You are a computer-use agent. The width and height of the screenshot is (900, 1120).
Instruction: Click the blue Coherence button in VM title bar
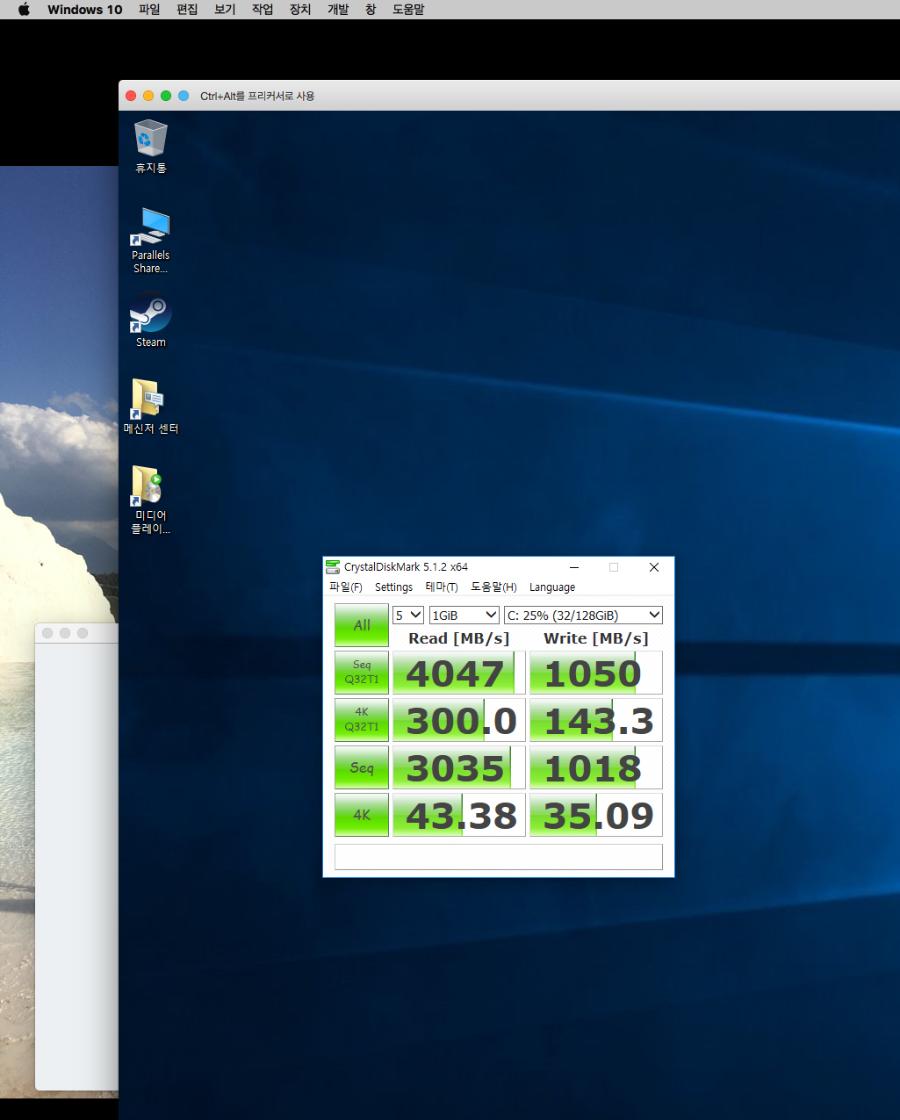(x=183, y=96)
